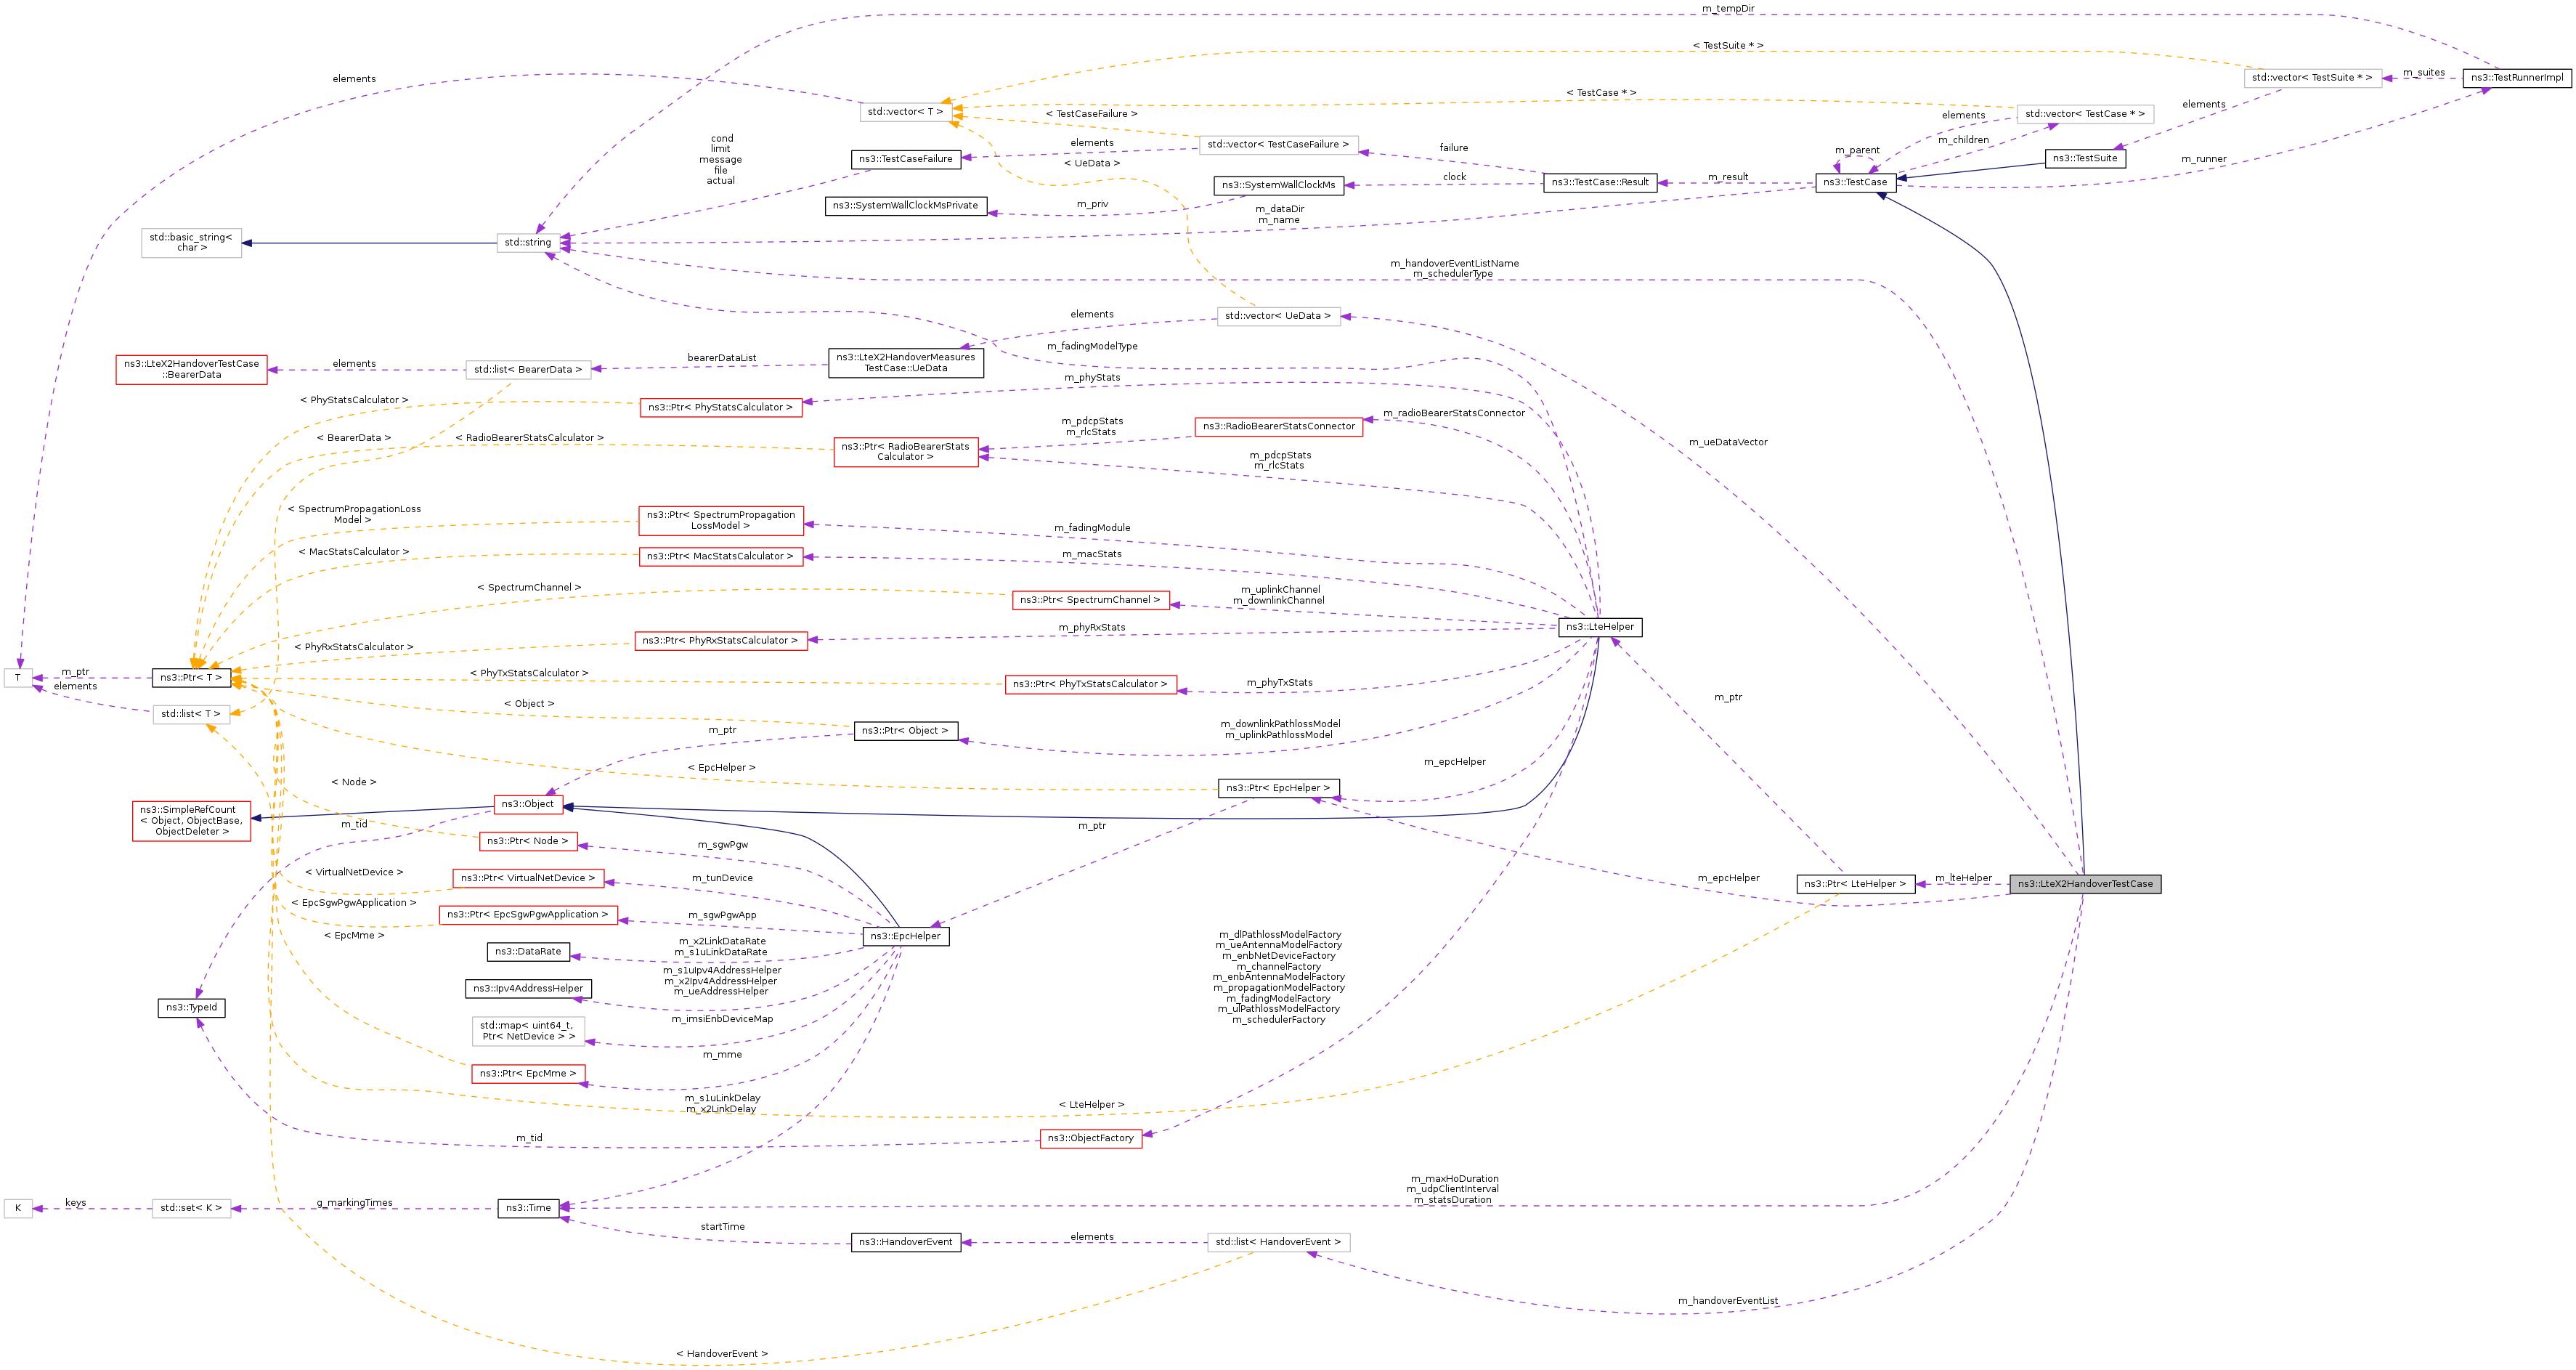
Task: Open the ns3::Object node
Action: tap(528, 805)
